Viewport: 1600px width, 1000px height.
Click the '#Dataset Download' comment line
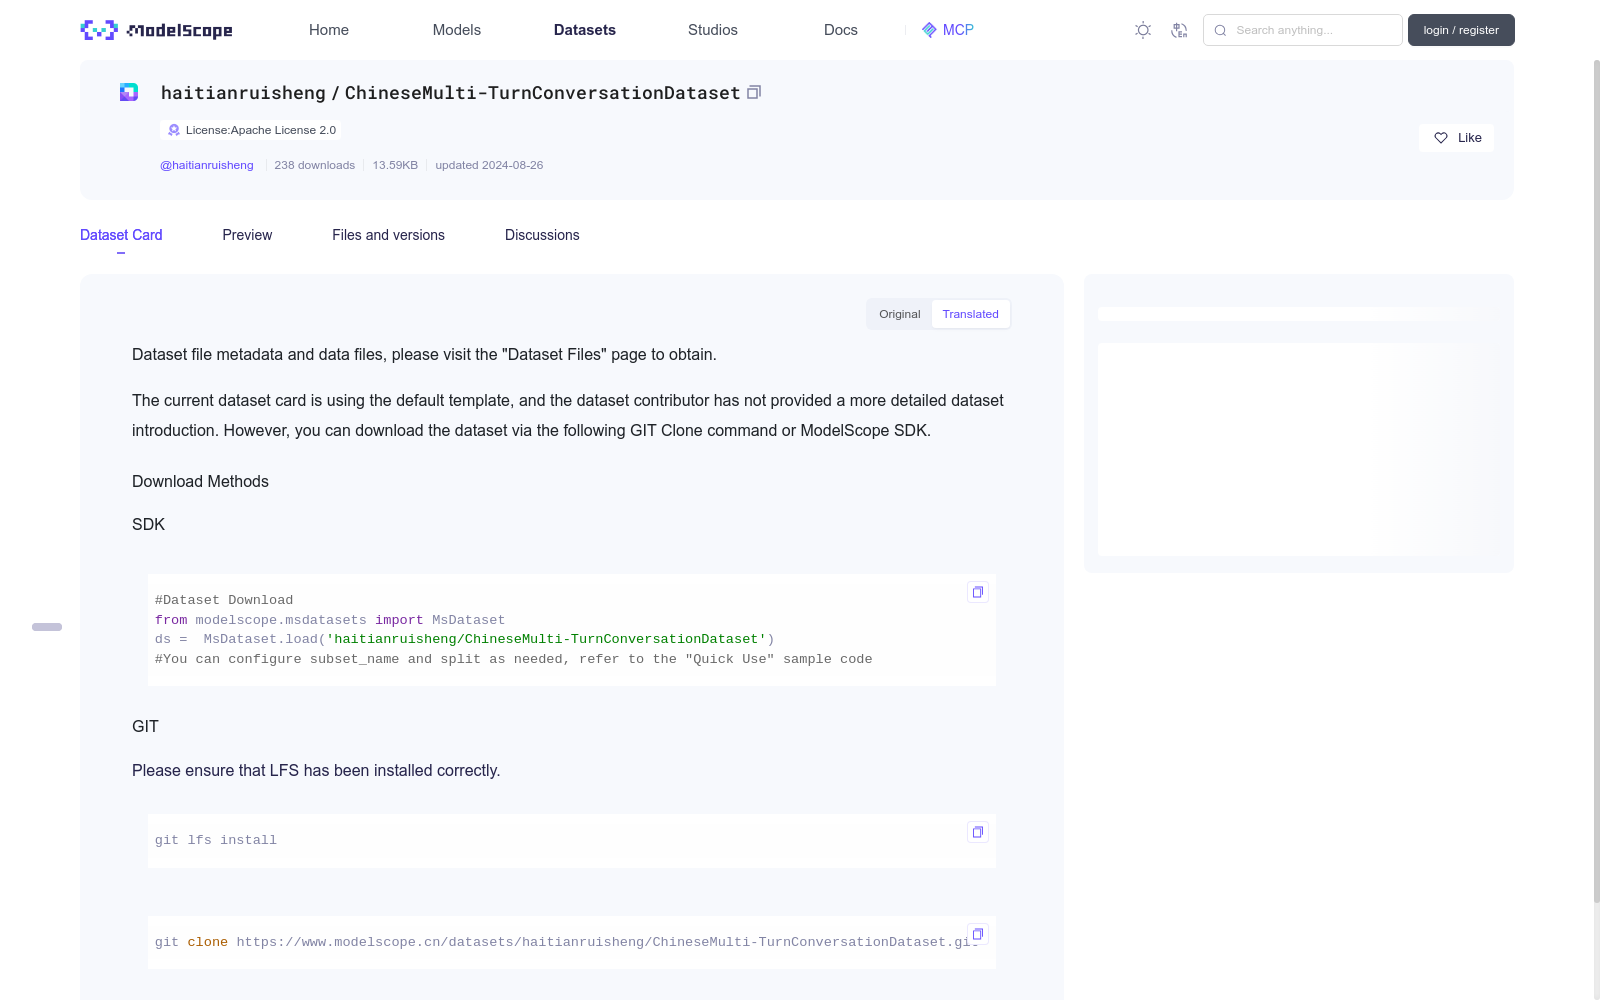click(224, 600)
